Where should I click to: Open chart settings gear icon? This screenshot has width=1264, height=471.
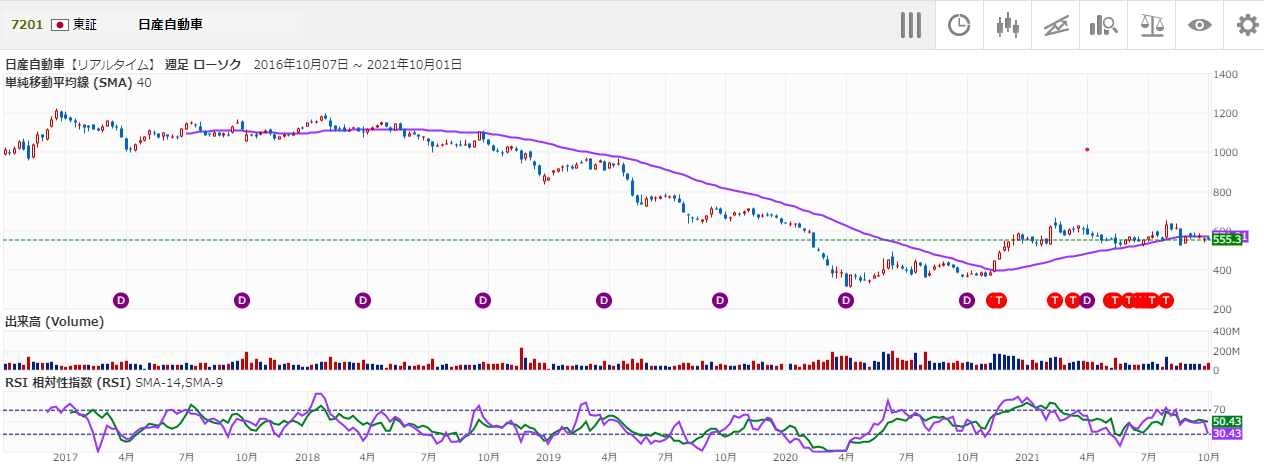pyautogui.click(x=1246, y=25)
